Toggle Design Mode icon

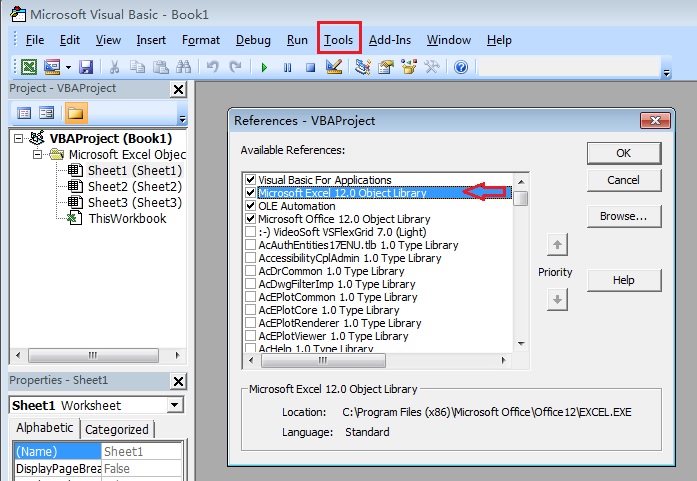point(333,67)
